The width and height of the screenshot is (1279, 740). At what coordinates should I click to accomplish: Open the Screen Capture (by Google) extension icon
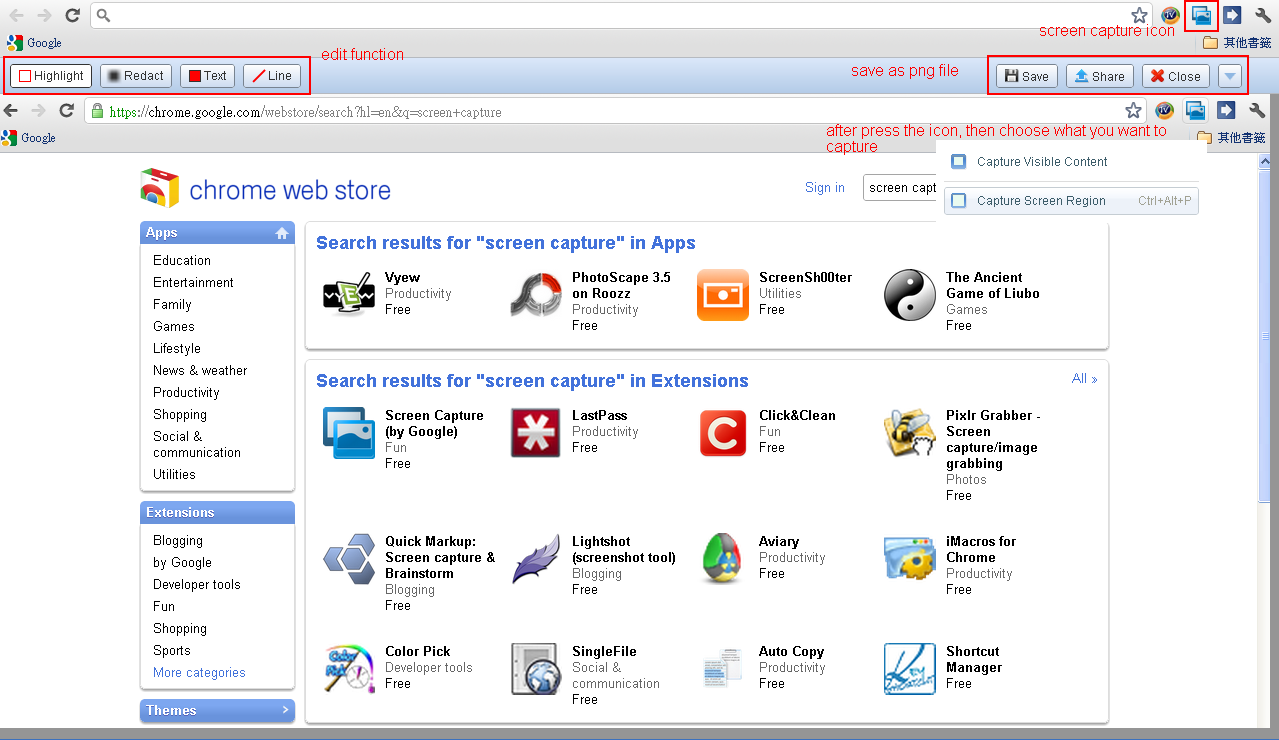pos(349,433)
